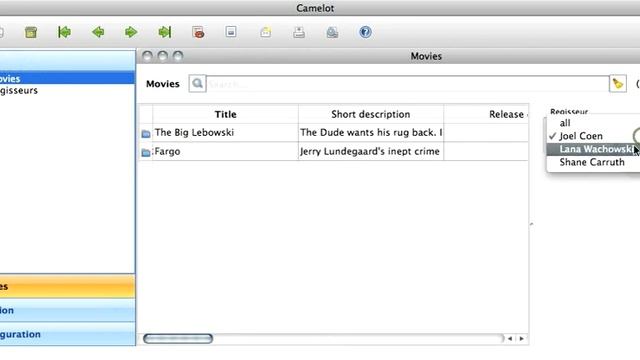Image resolution: width=640 pixels, height=360 pixels.
Task: Open folder icon of the Fargo row
Action: 146,152
